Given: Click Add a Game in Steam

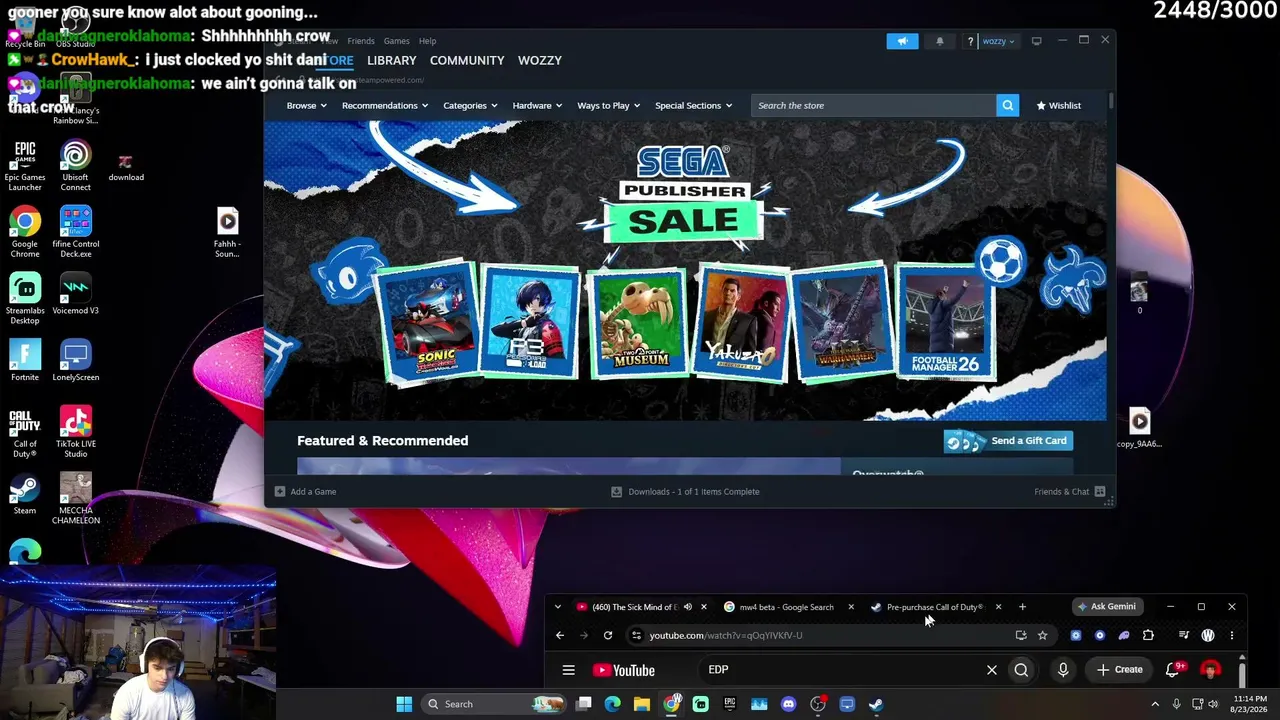Looking at the screenshot, I should coord(306,492).
